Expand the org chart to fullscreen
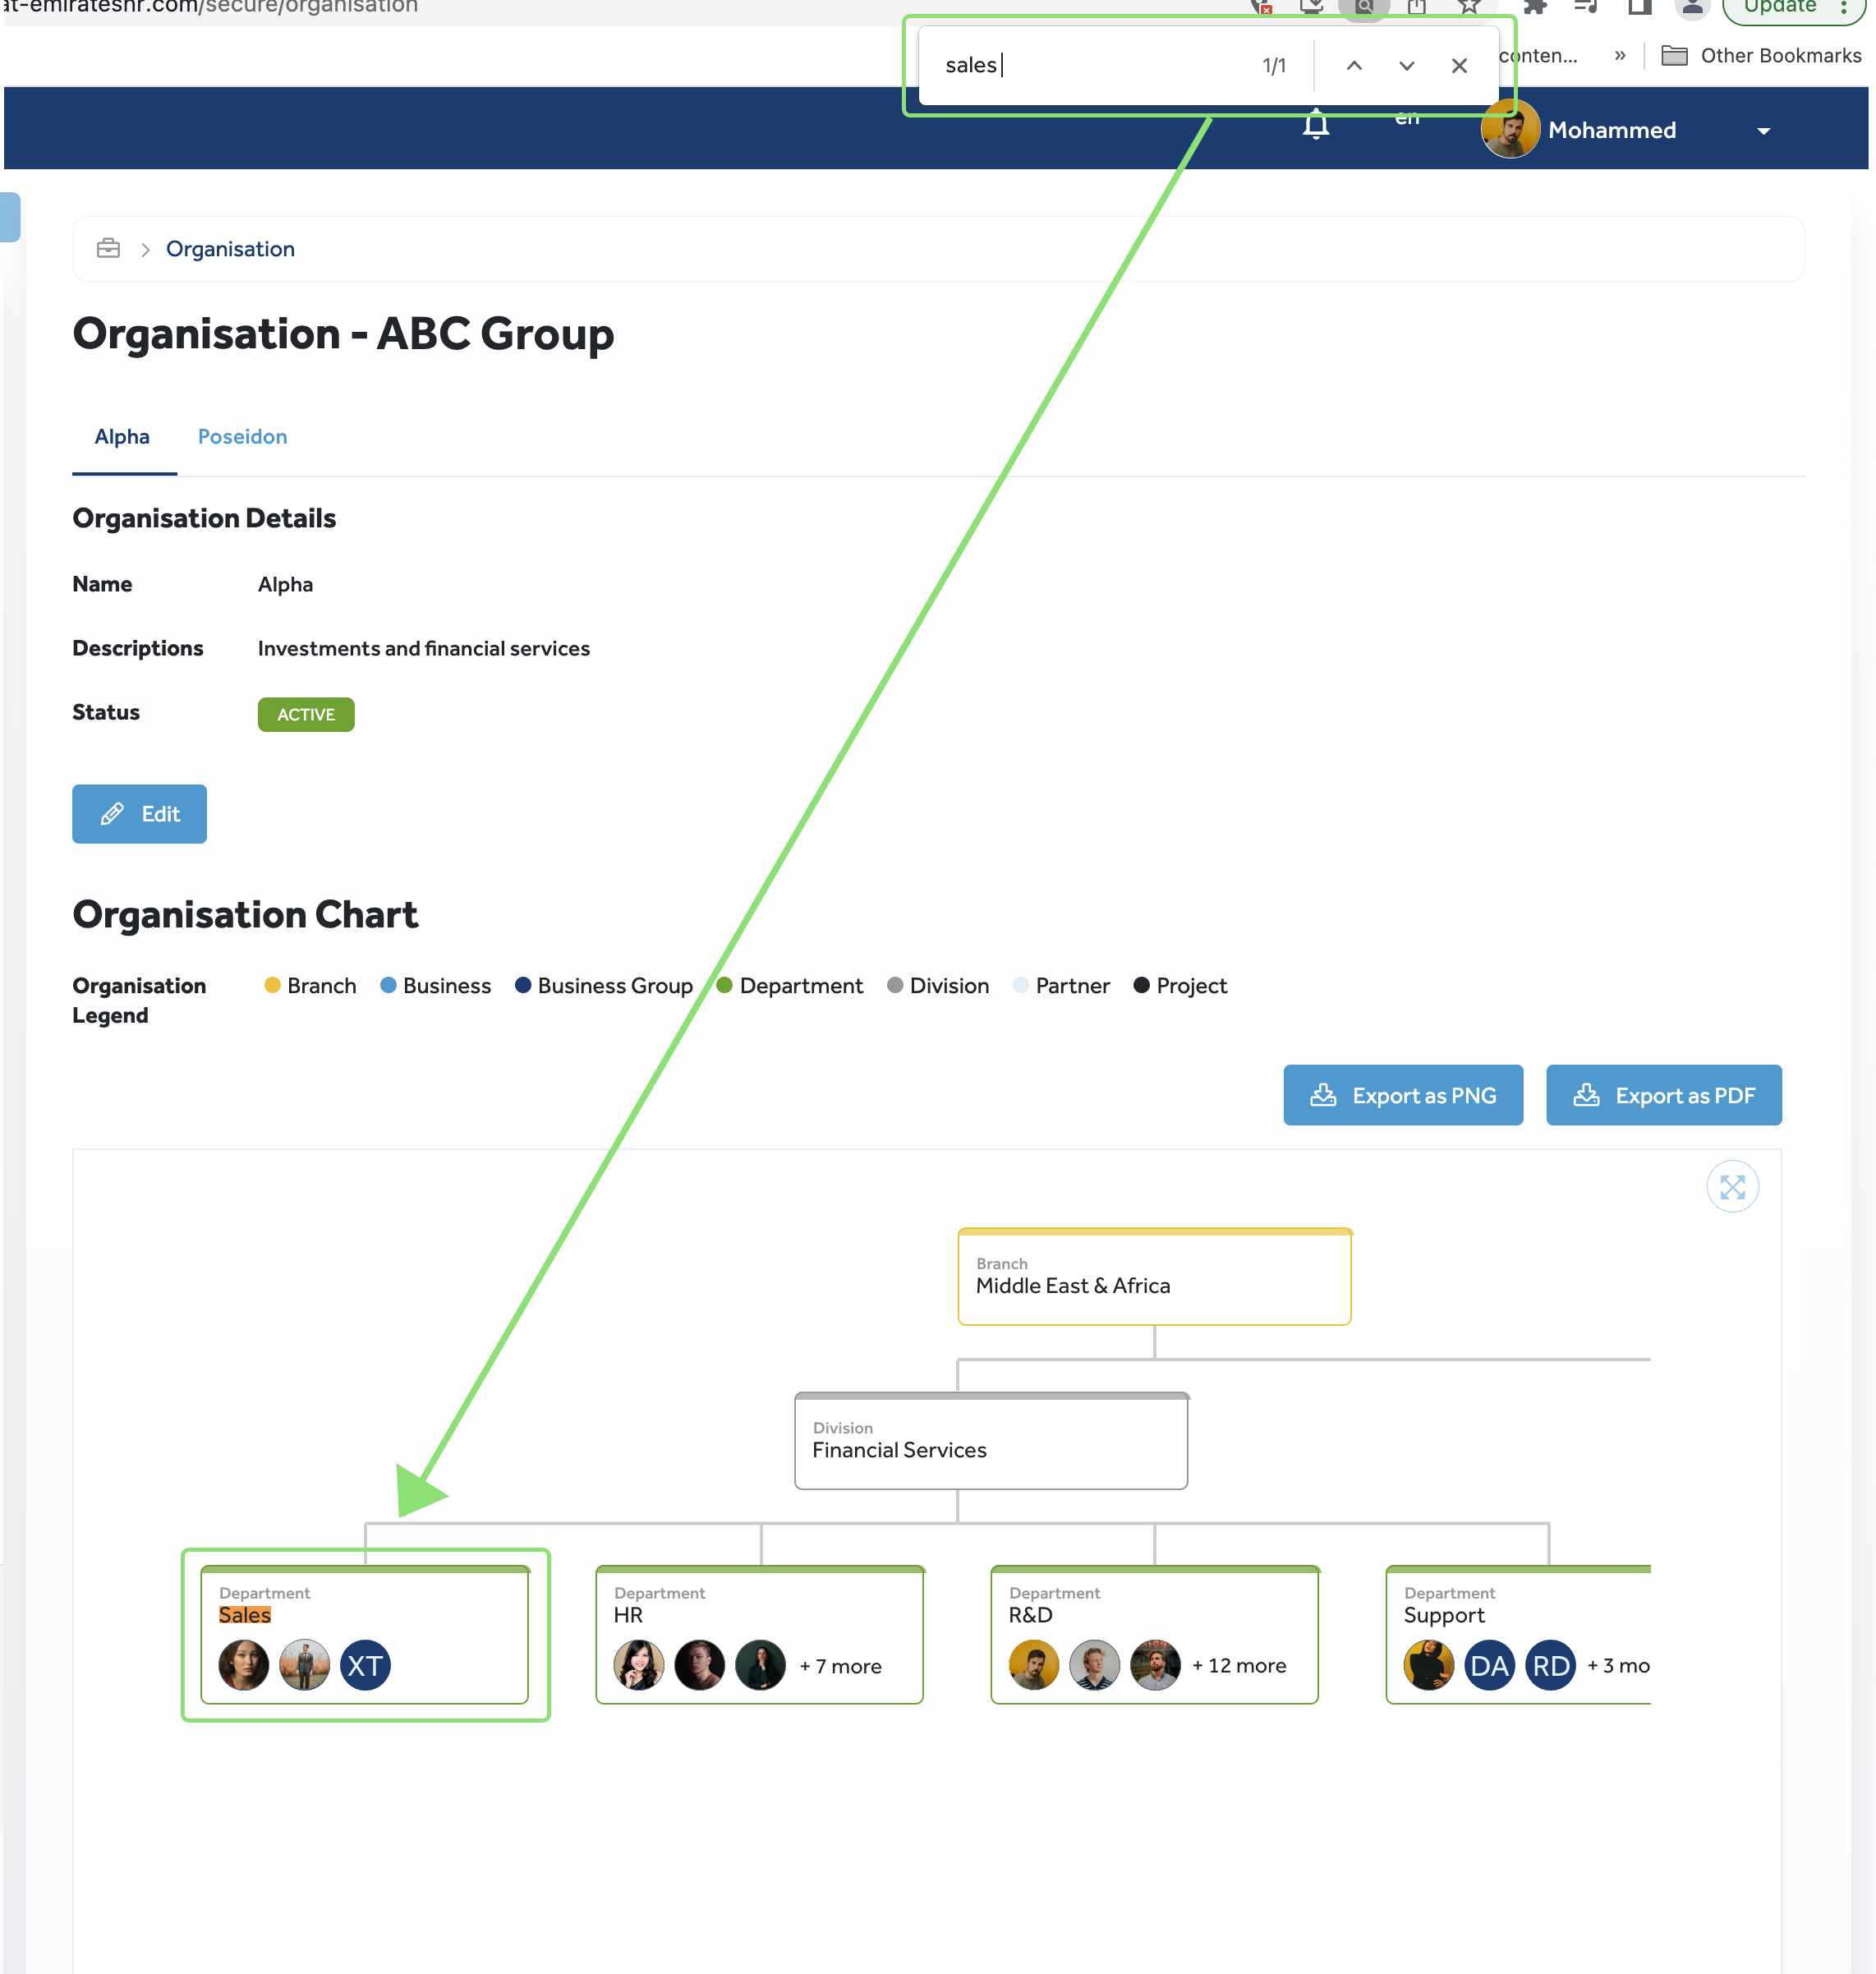The width and height of the screenshot is (1876, 1974). [1733, 1186]
